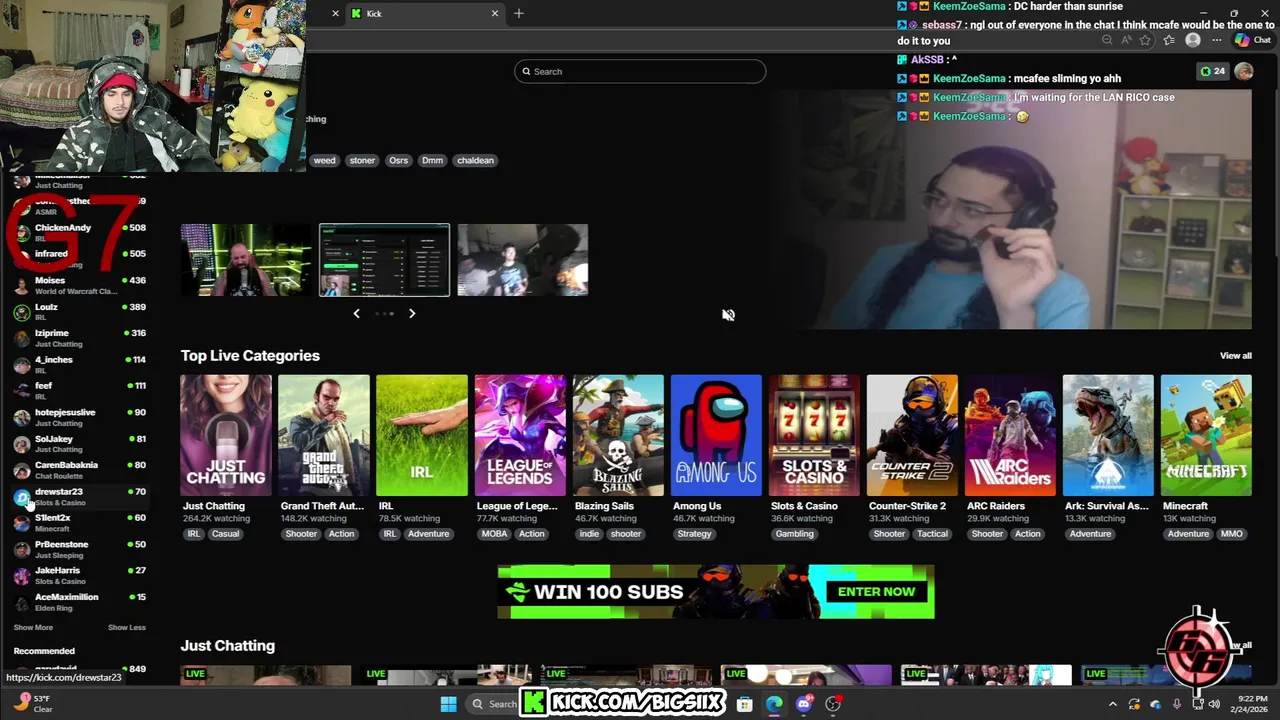
Task: Click the Gambling tag under Slots & Casino
Action: click(795, 534)
